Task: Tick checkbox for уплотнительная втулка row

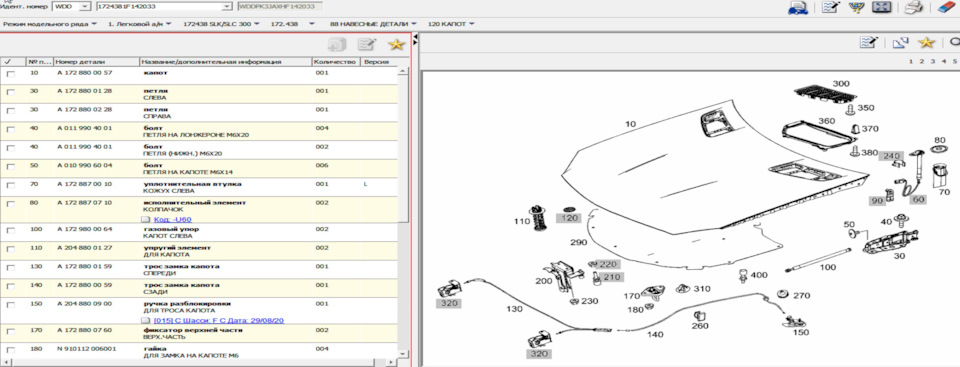Action: point(10,186)
